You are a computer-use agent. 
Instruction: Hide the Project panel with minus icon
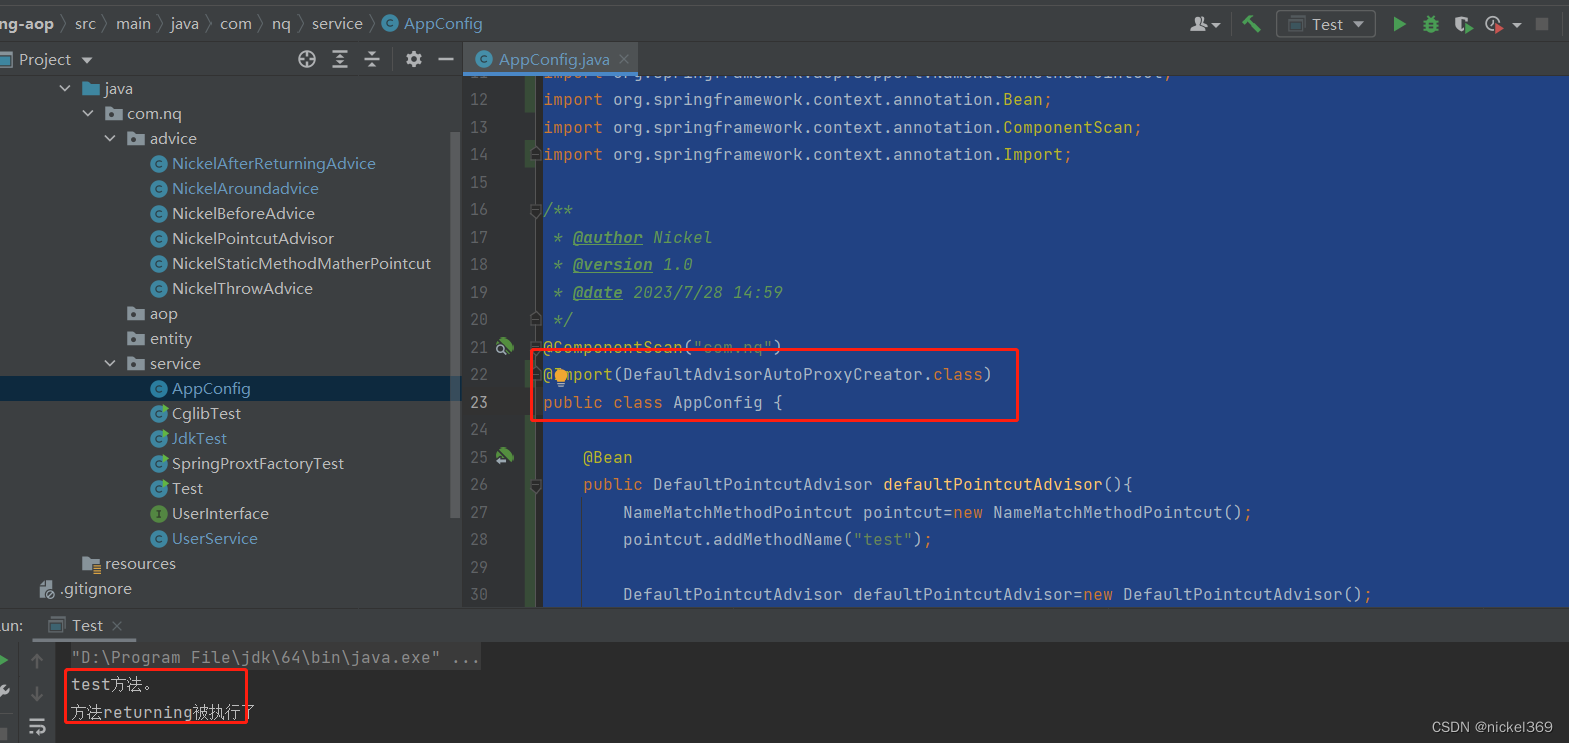pos(446,60)
